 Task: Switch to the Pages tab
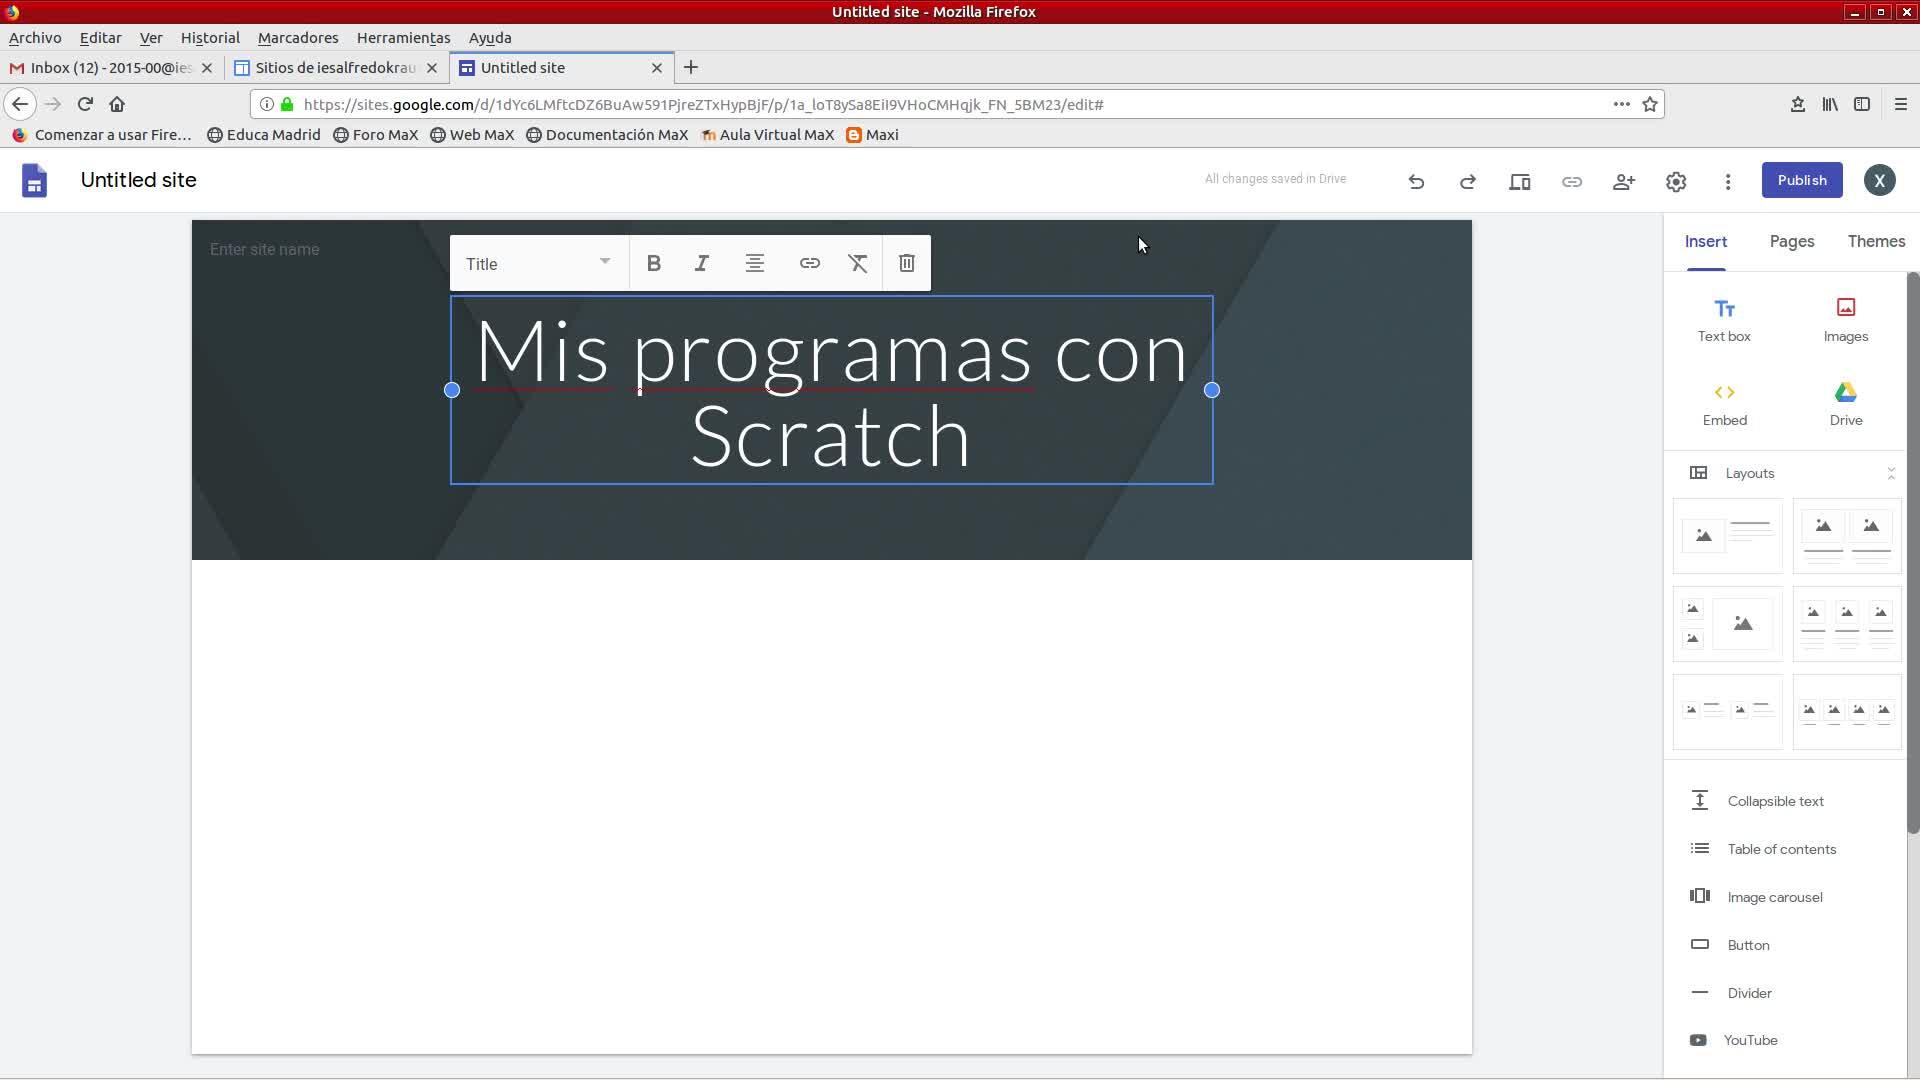1792,241
